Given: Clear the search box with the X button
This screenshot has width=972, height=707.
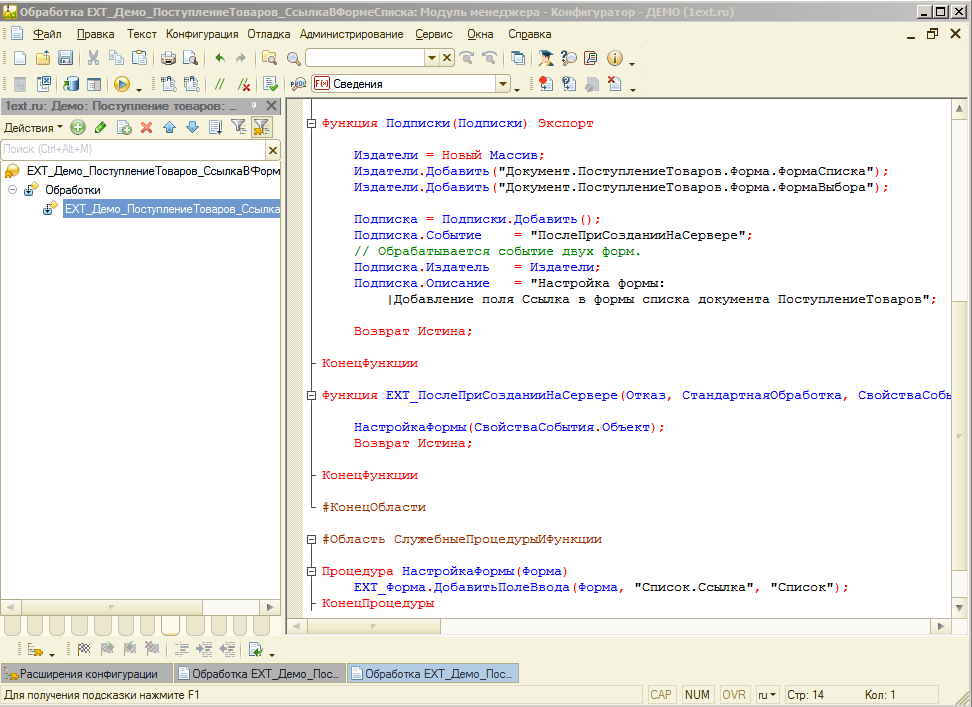Looking at the screenshot, I should [271, 149].
